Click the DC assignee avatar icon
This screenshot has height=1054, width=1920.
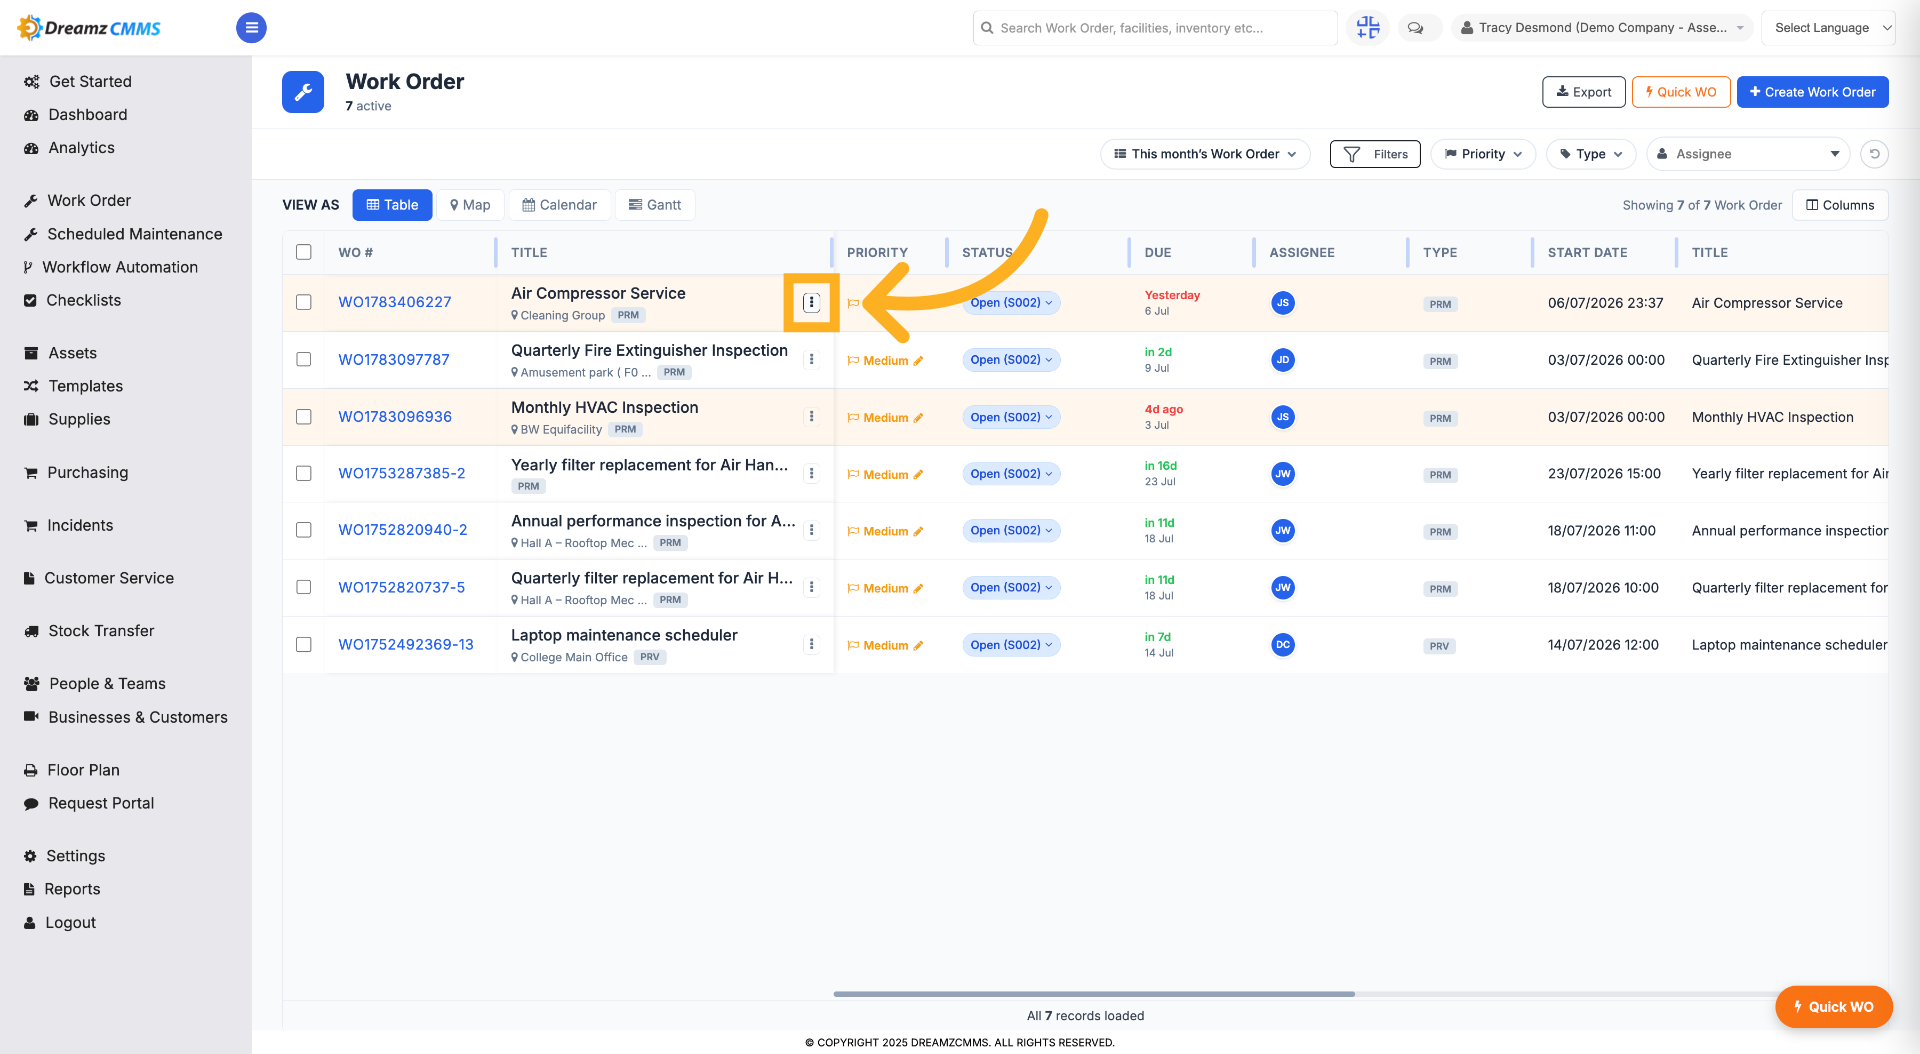click(x=1283, y=645)
